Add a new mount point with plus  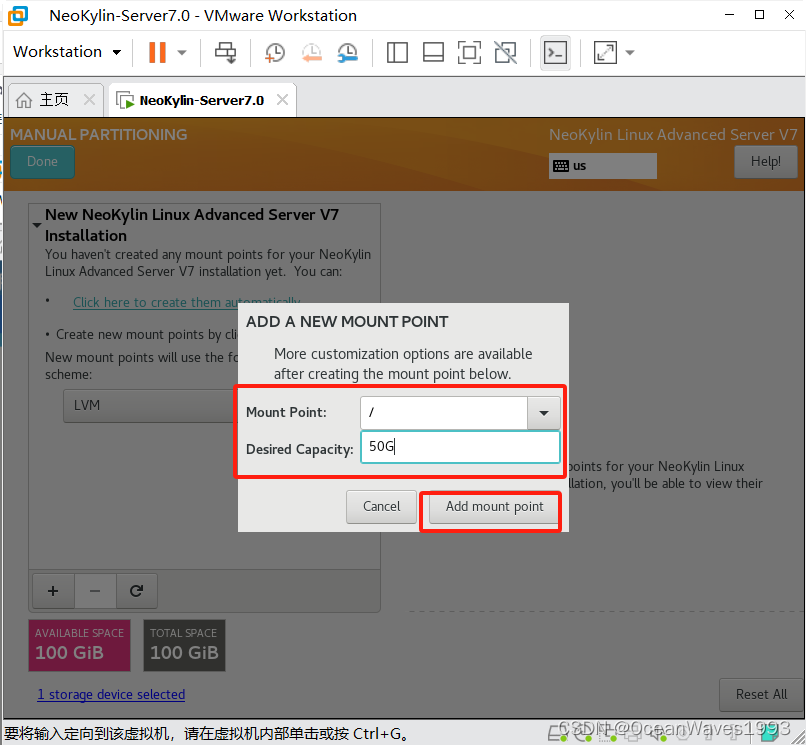pyautogui.click(x=53, y=591)
